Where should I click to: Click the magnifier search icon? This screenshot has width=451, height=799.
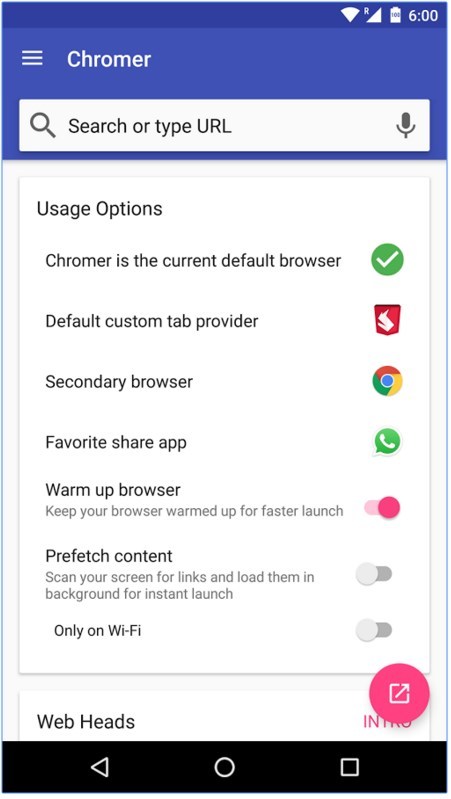[42, 125]
